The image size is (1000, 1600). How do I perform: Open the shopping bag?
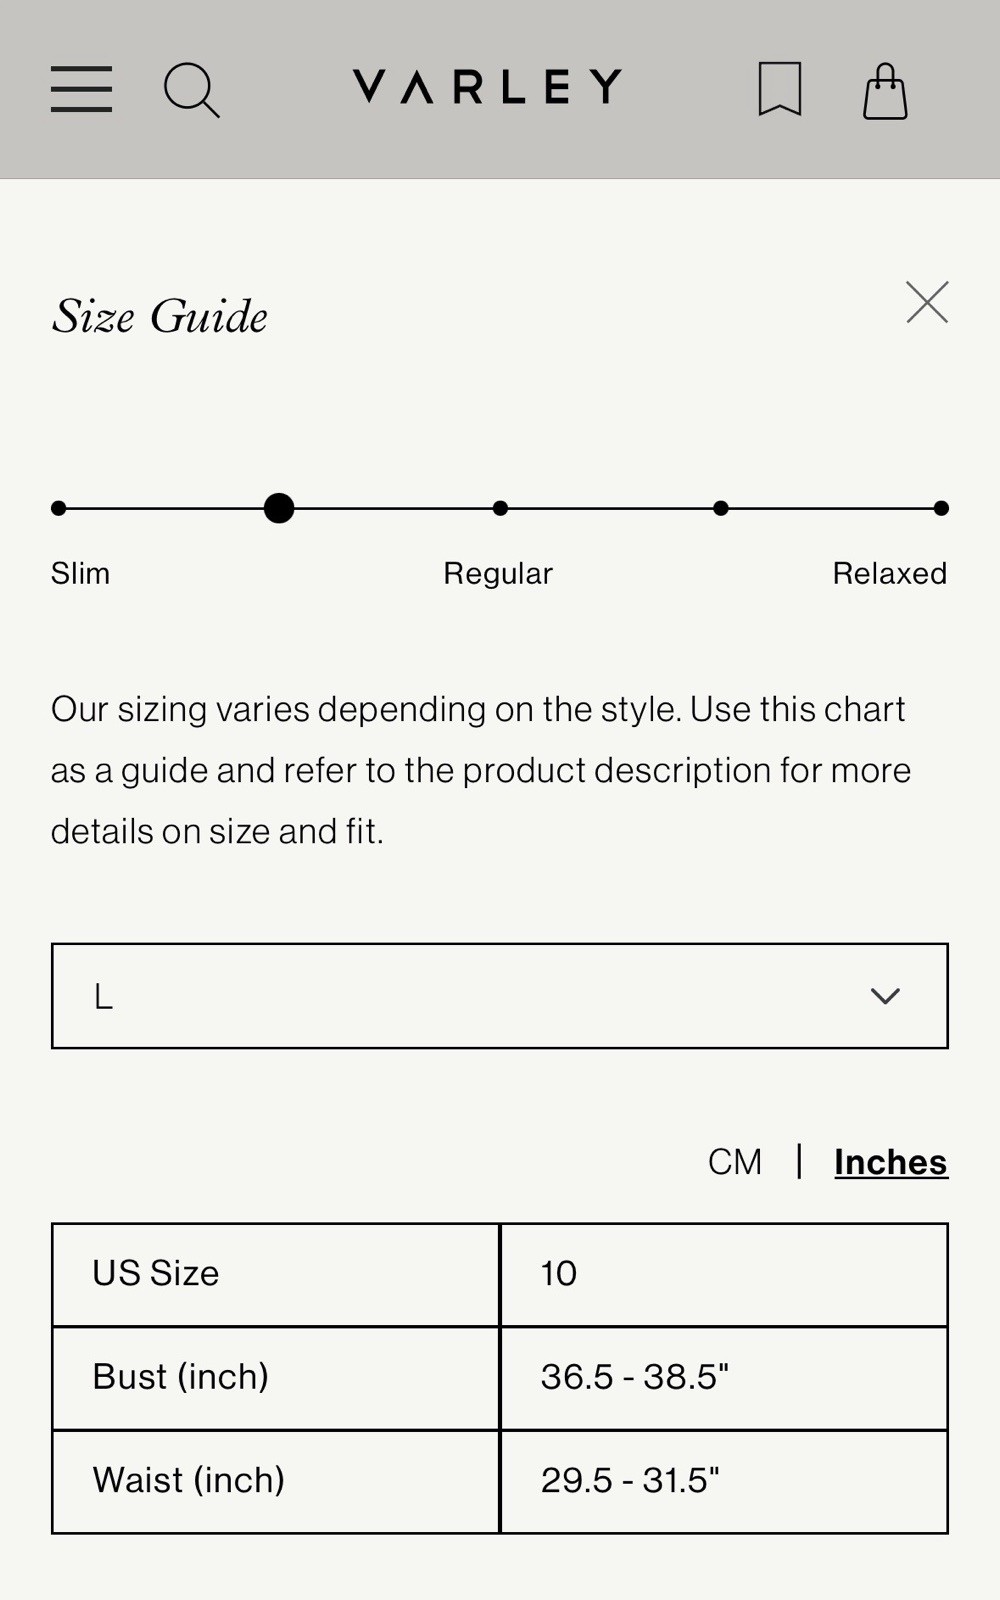(885, 91)
